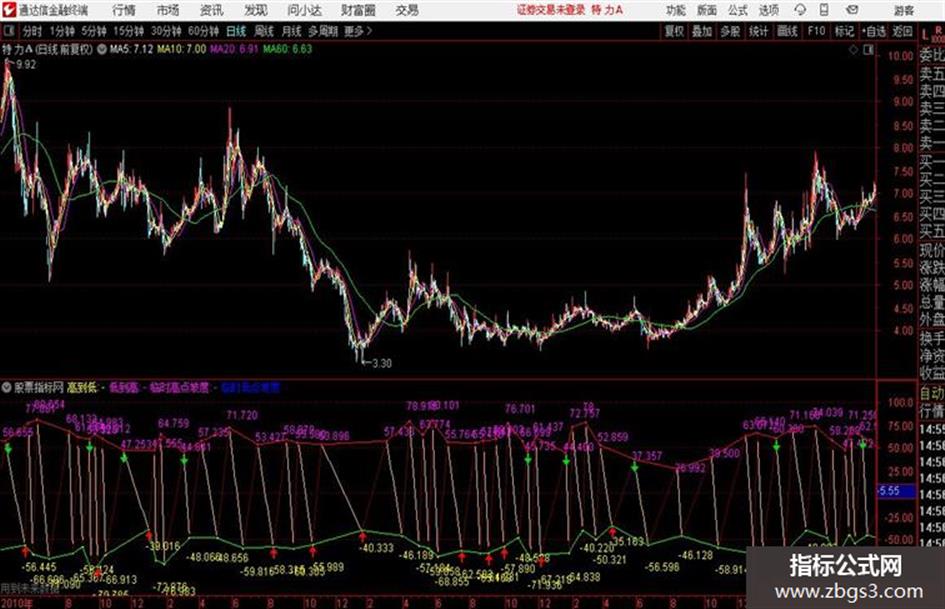Click the customer service headset icon
945x609 pixels.
[x=800, y=10]
